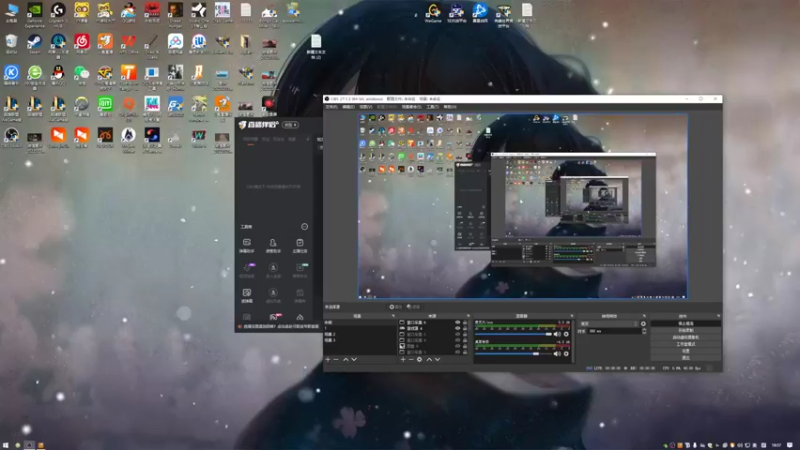Open the 工具(T) menu in OBS
The image size is (800, 450).
point(433,107)
